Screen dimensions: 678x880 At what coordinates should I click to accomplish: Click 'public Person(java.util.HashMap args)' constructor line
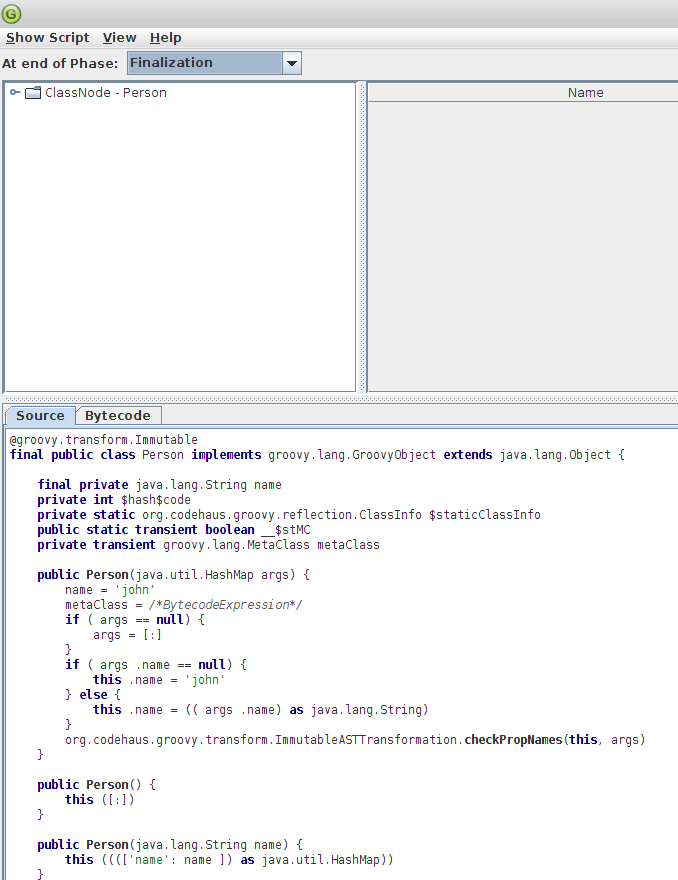point(173,575)
